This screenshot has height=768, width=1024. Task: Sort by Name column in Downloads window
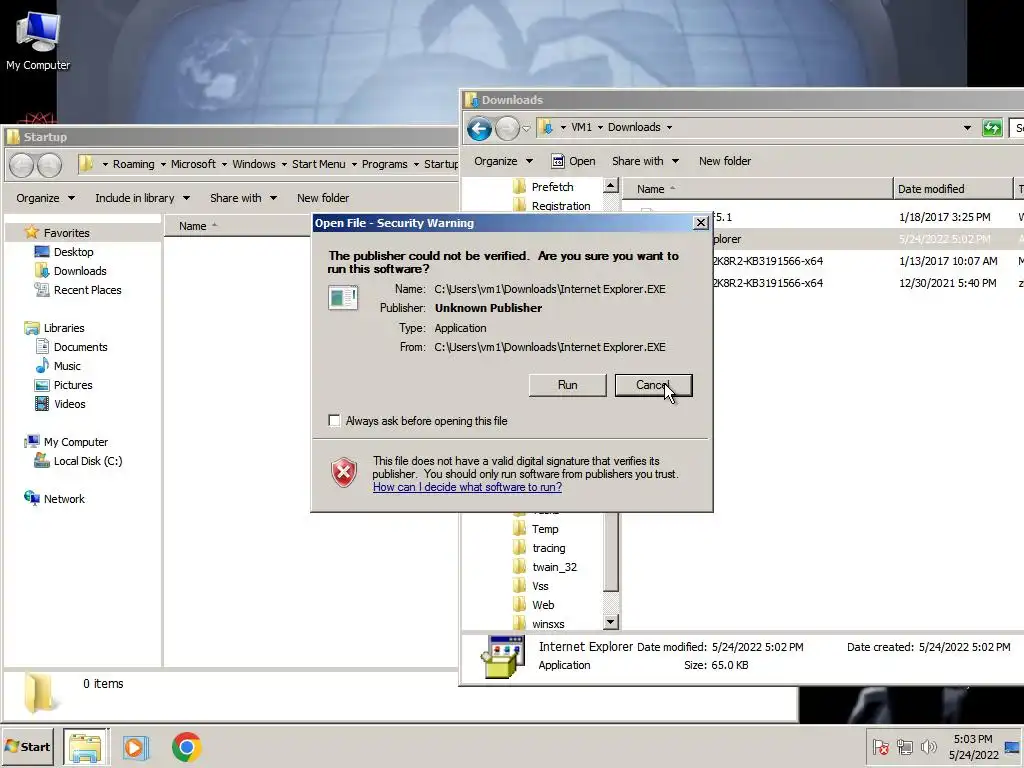point(758,189)
